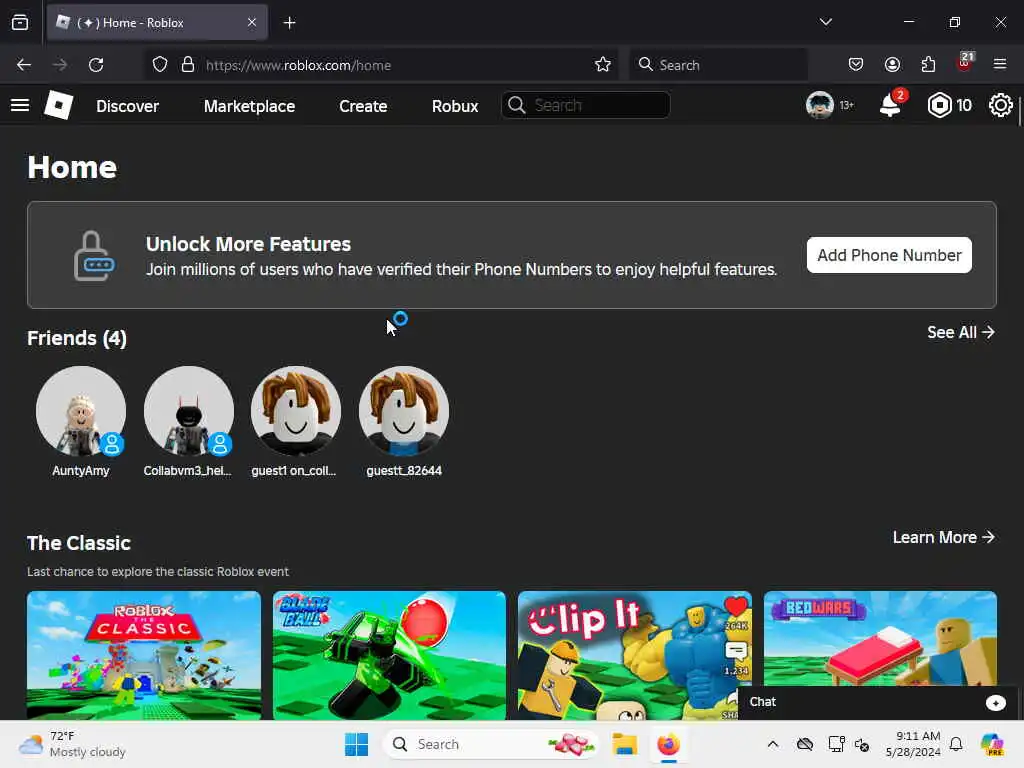Open your avatar profile in navbar
The width and height of the screenshot is (1024, 768).
click(x=820, y=105)
